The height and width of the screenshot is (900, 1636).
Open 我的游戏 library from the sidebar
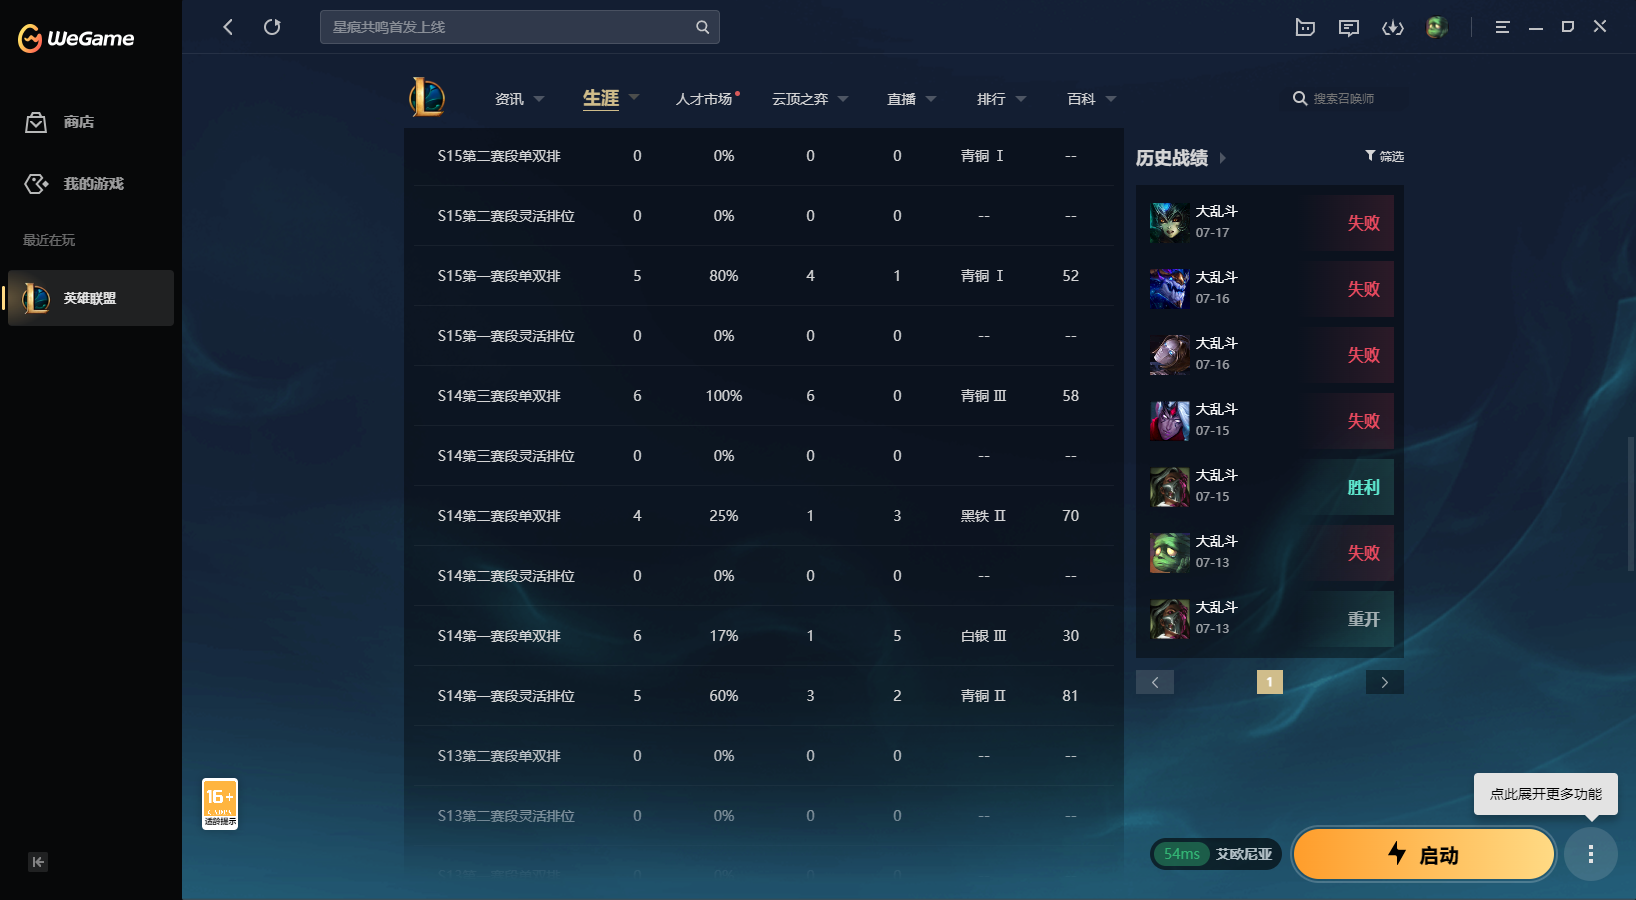[x=74, y=184]
